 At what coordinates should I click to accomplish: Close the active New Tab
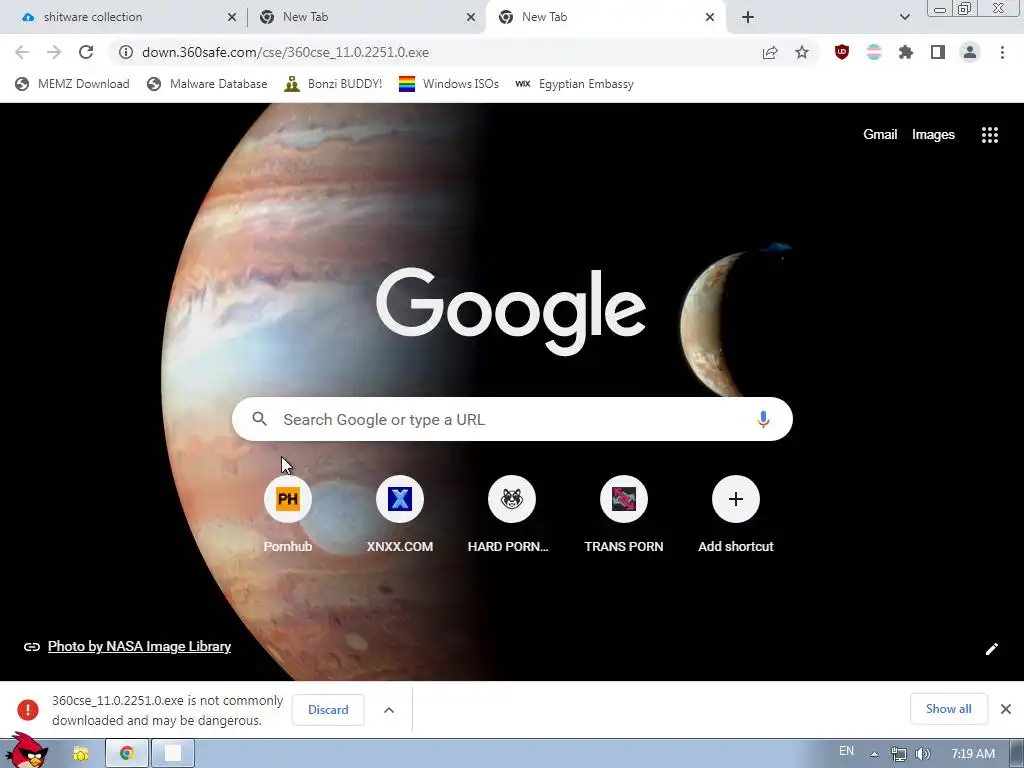(710, 17)
